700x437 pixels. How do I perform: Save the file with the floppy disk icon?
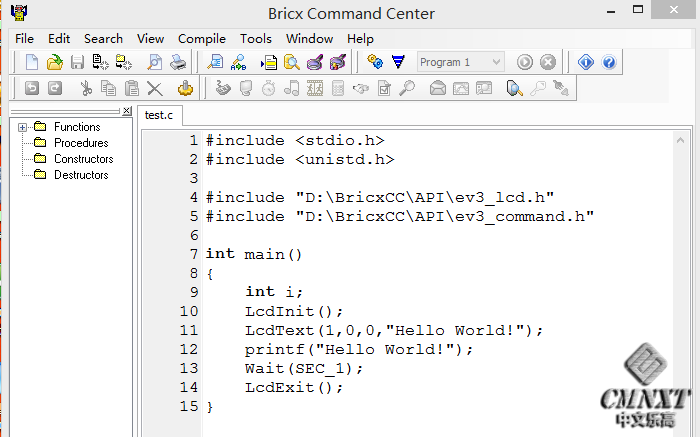[77, 62]
